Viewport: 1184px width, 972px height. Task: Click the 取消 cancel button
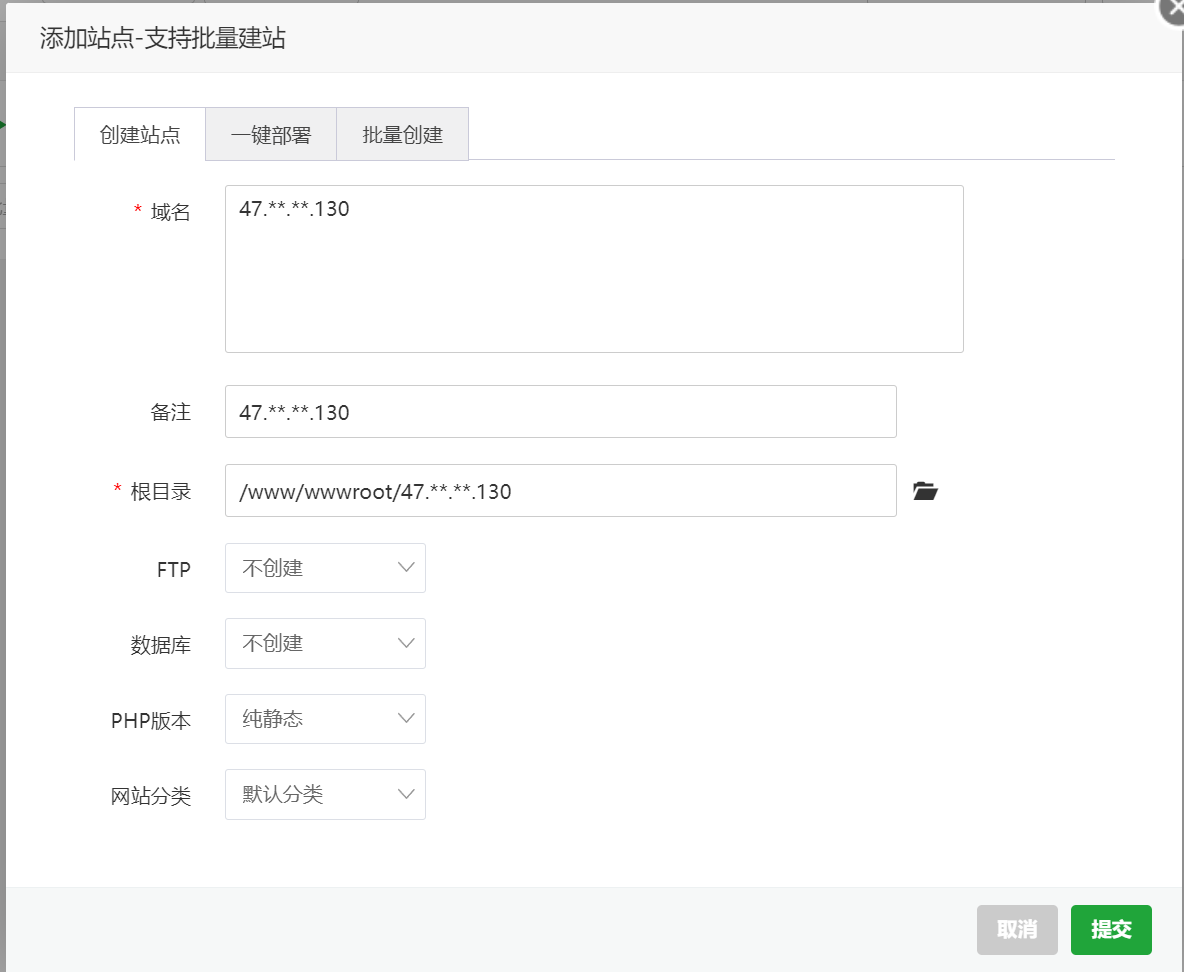pyautogui.click(x=1017, y=930)
